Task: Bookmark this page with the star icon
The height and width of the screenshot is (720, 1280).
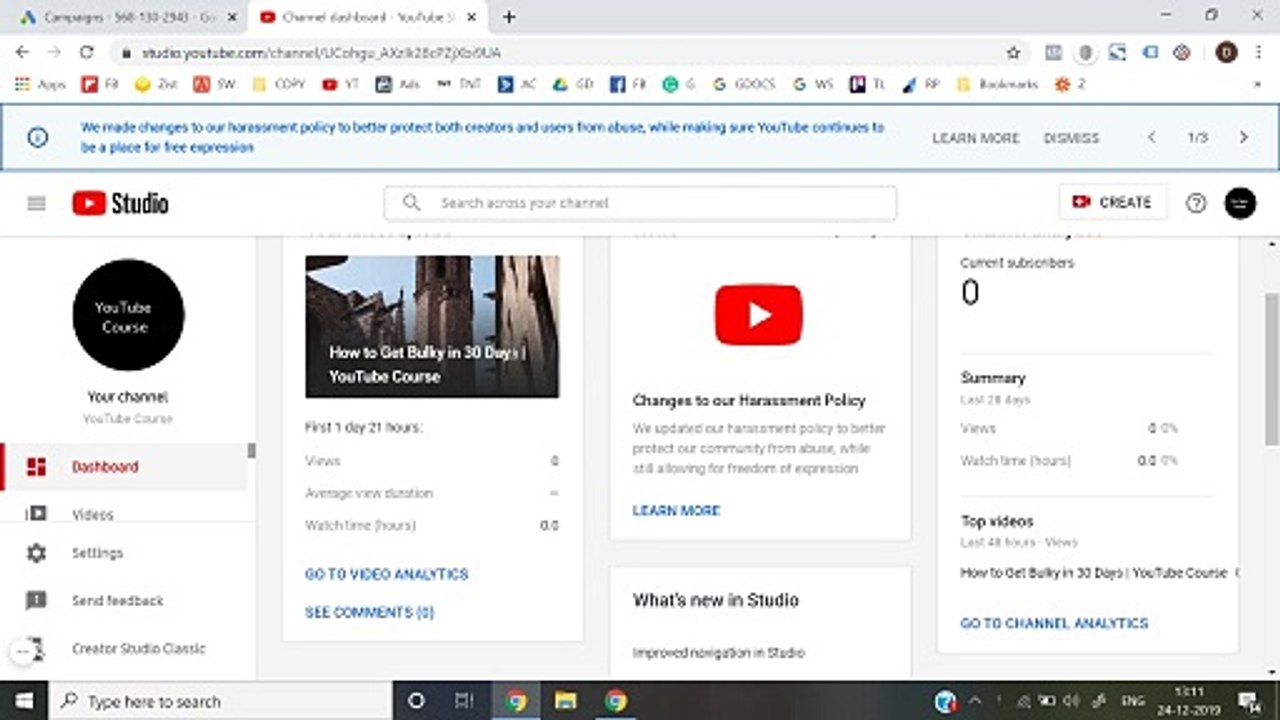Action: 1014,52
